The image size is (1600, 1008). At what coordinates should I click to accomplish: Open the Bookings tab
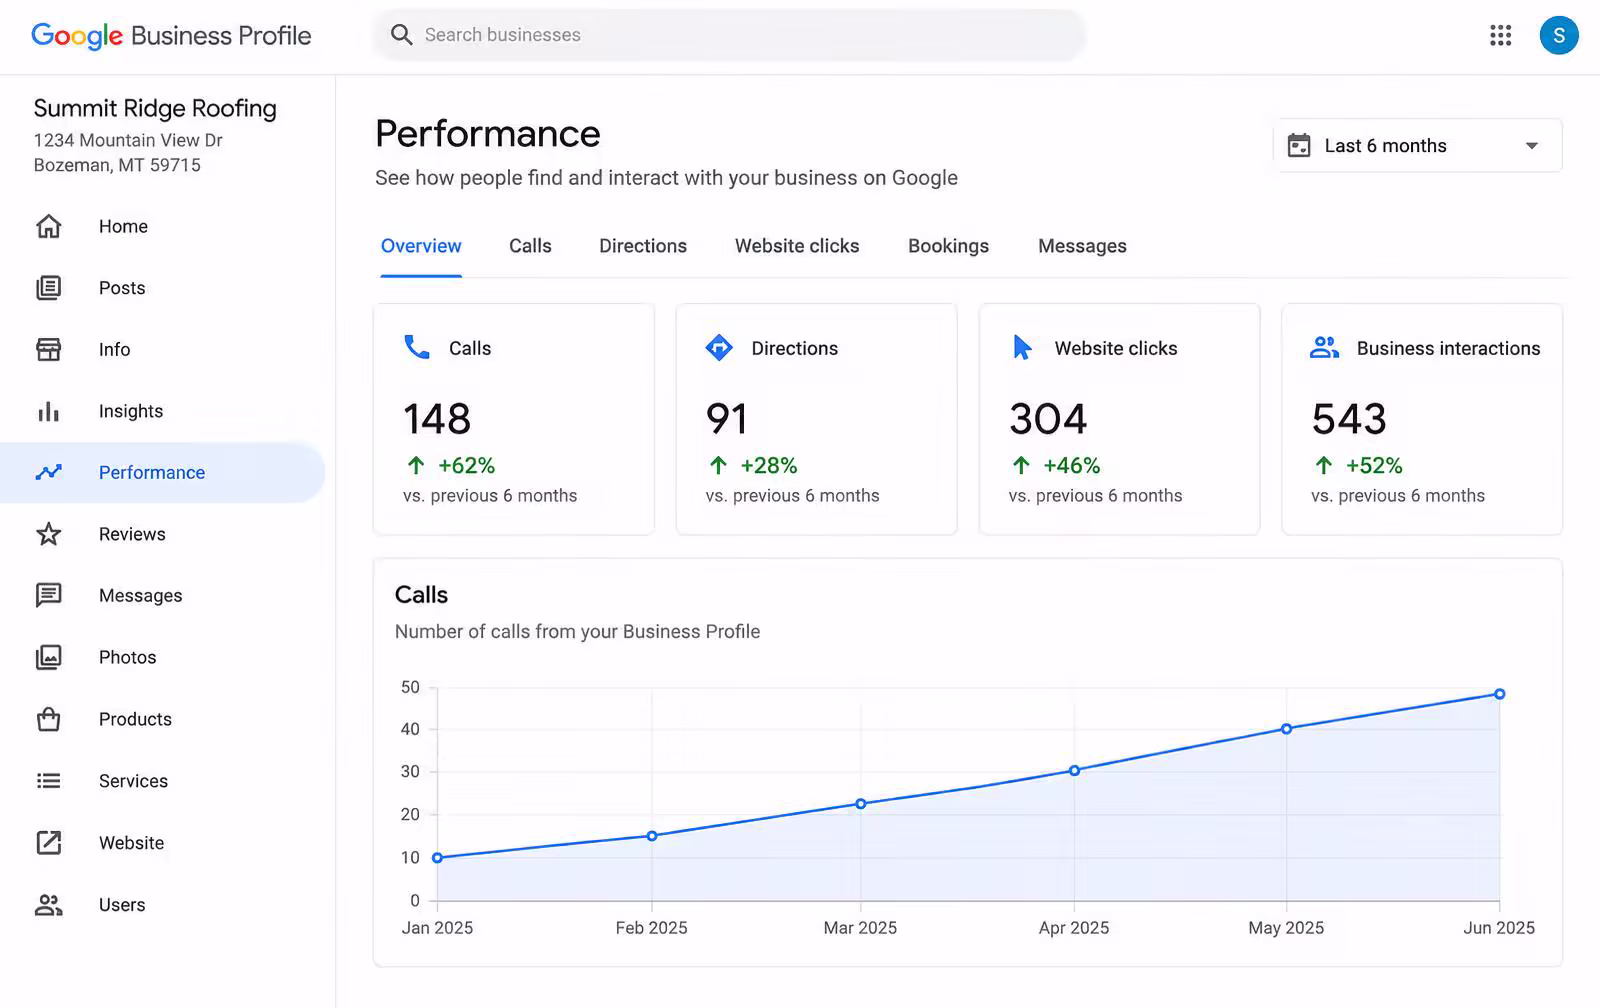948,246
